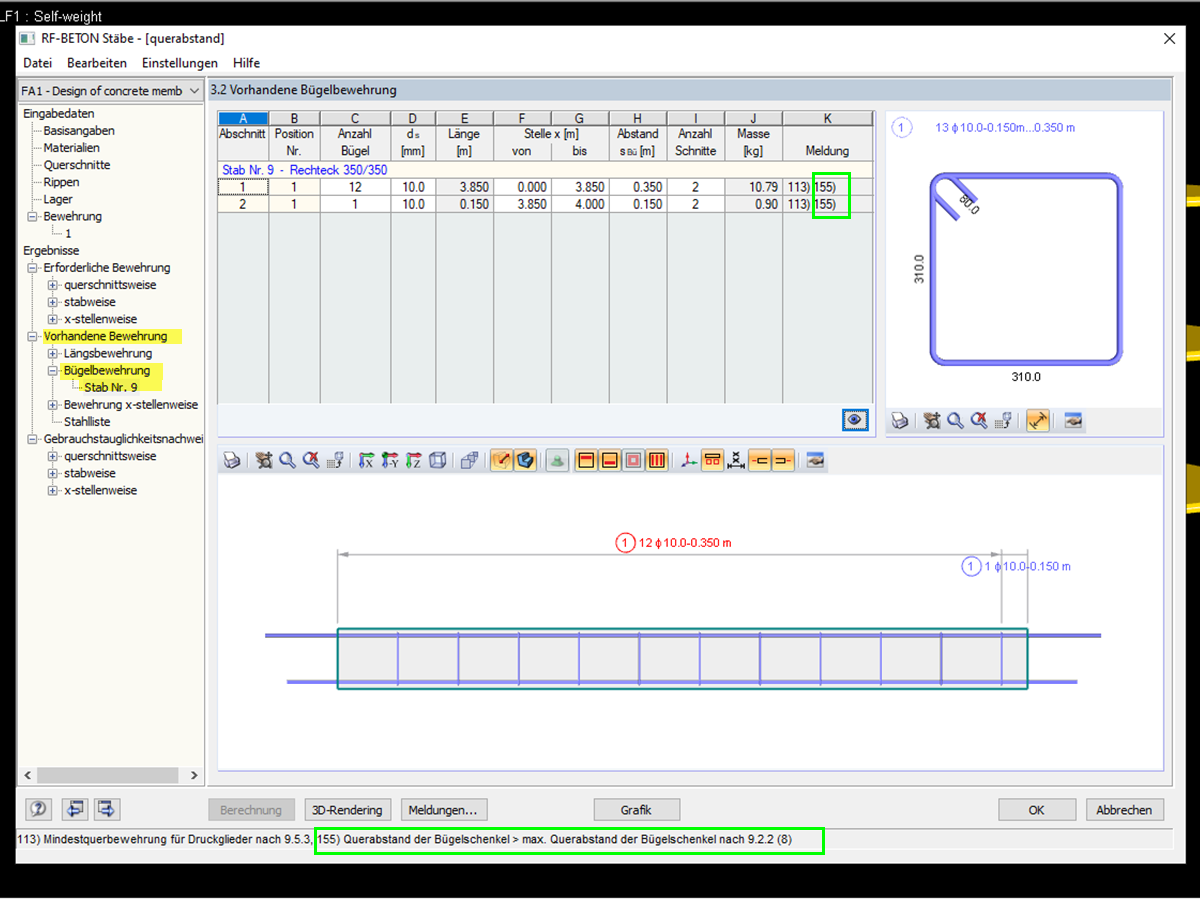Click the zoom magnifier in the longitudinal view toolbar
The image size is (1200, 900).
(x=287, y=460)
